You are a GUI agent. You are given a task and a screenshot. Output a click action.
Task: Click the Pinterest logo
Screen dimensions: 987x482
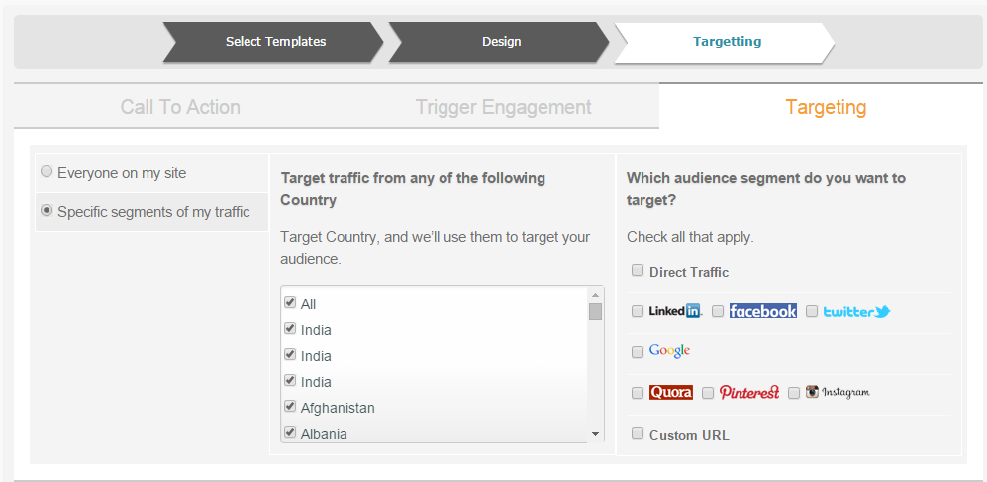point(749,393)
